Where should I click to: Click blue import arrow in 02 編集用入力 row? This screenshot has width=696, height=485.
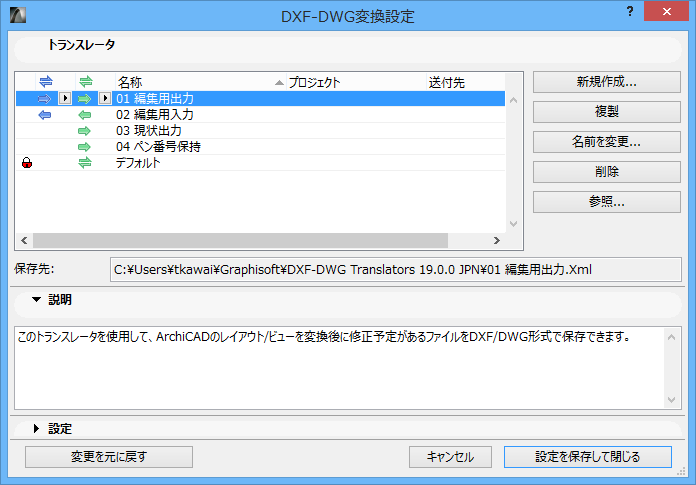coord(45,115)
